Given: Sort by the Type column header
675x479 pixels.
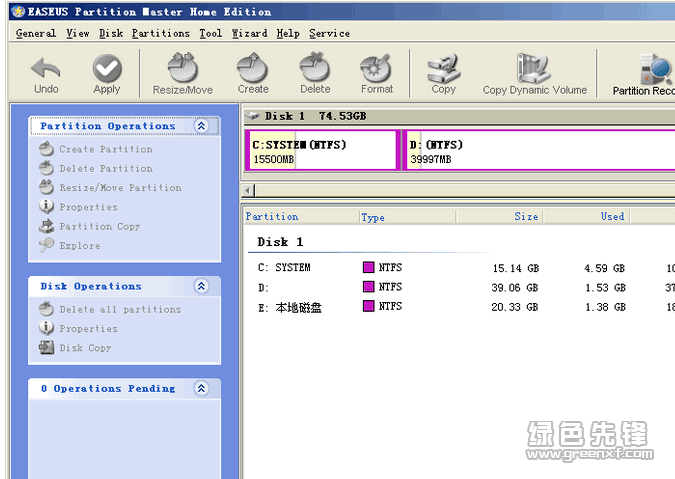Looking at the screenshot, I should coord(408,216).
